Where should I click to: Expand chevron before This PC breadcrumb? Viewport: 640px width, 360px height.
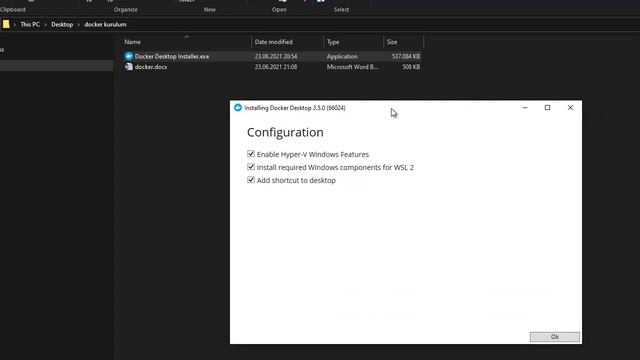(14, 24)
